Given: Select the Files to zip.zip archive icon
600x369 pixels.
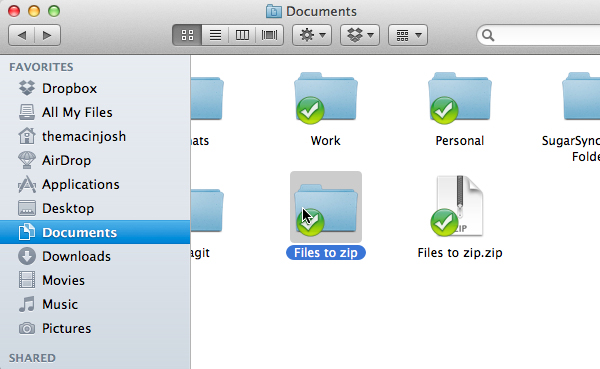Looking at the screenshot, I should coord(458,206).
